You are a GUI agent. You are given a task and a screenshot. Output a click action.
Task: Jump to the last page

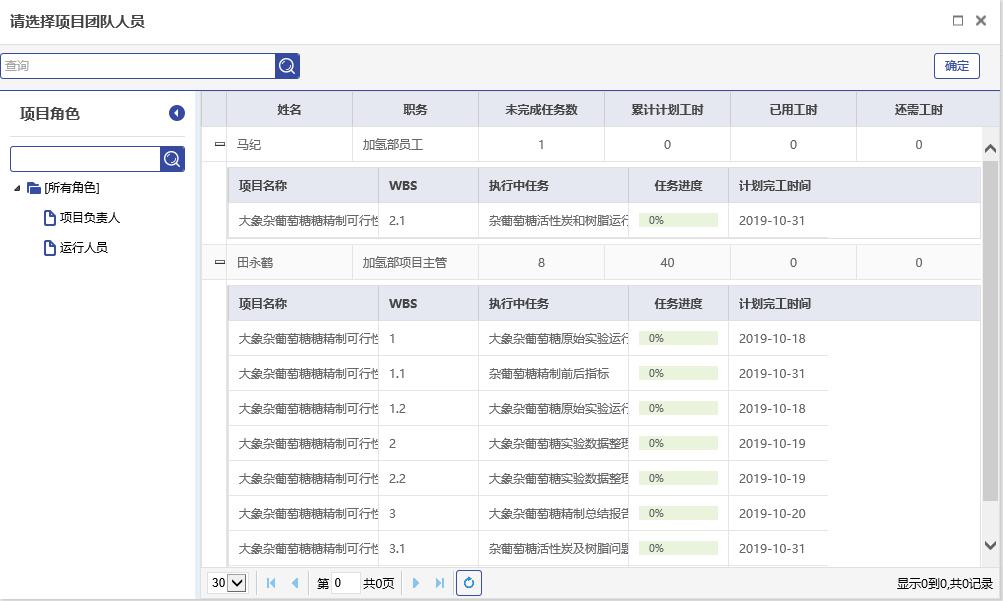(x=439, y=583)
